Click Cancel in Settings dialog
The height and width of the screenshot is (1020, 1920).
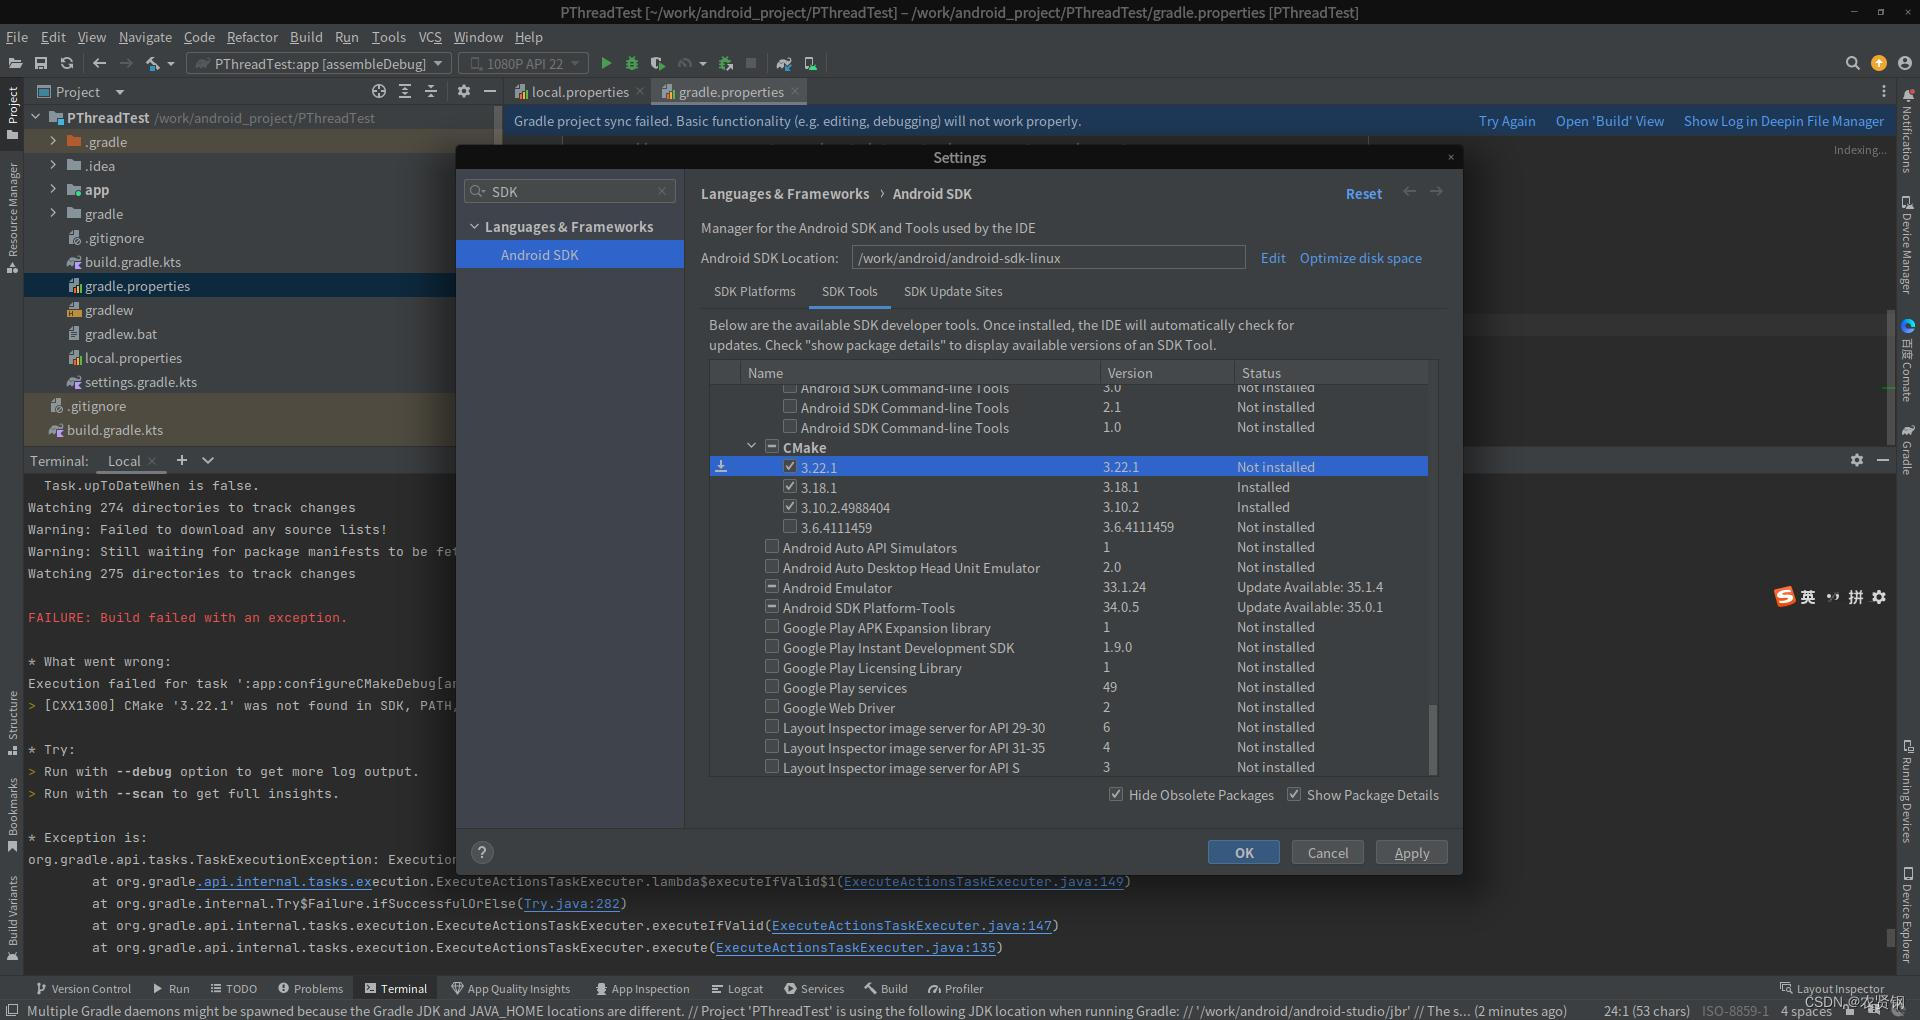(1328, 852)
